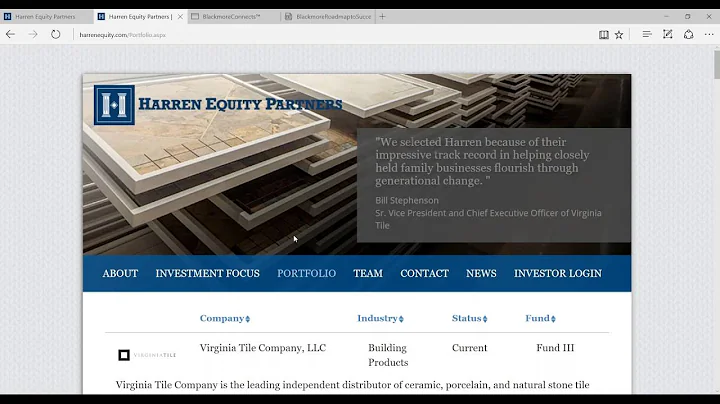Image resolution: width=720 pixels, height=404 pixels.
Task: Open the NEWS navigation item
Action: [x=481, y=273]
